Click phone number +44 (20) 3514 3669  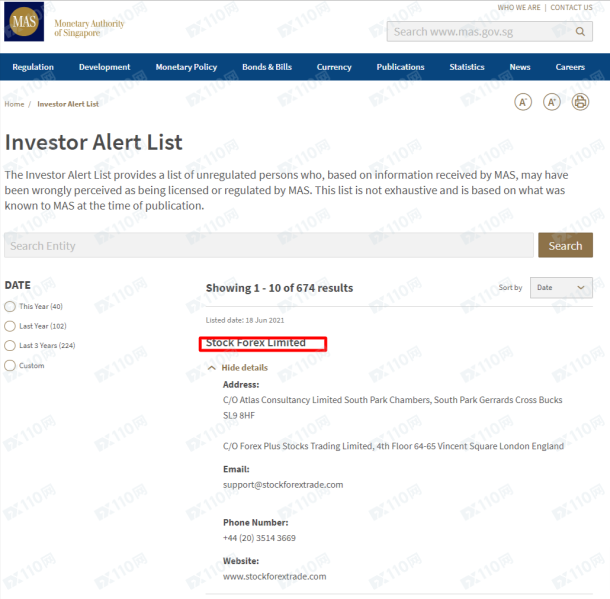point(259,538)
